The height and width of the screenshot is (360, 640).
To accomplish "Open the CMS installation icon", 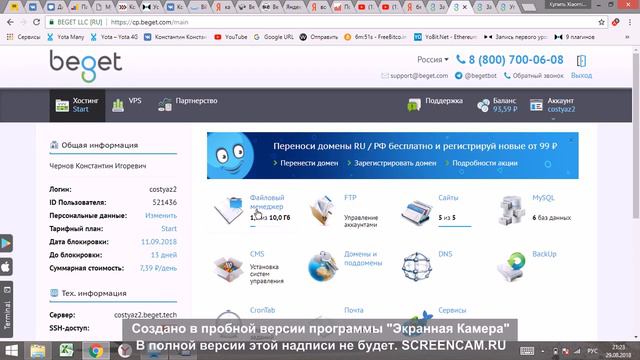I will click(x=229, y=268).
